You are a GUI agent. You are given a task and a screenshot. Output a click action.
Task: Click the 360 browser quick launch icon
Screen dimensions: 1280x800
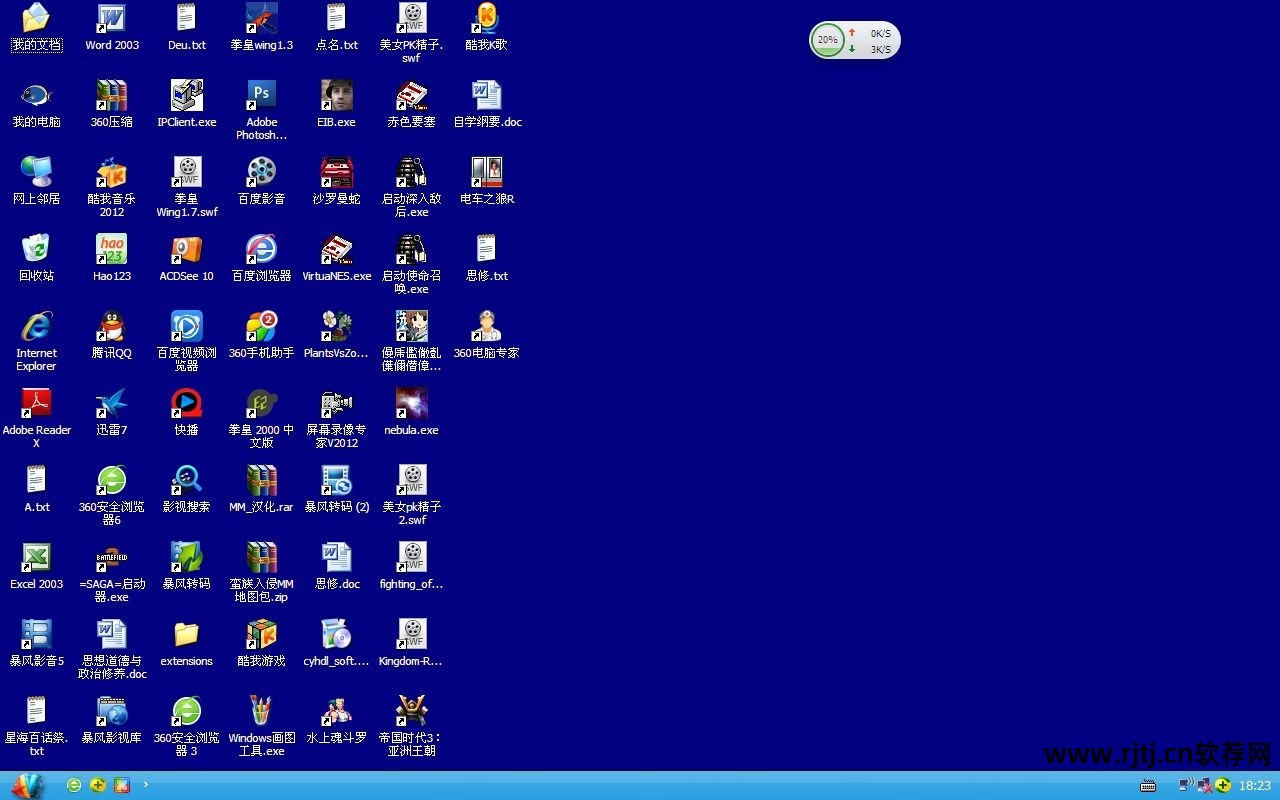point(74,785)
